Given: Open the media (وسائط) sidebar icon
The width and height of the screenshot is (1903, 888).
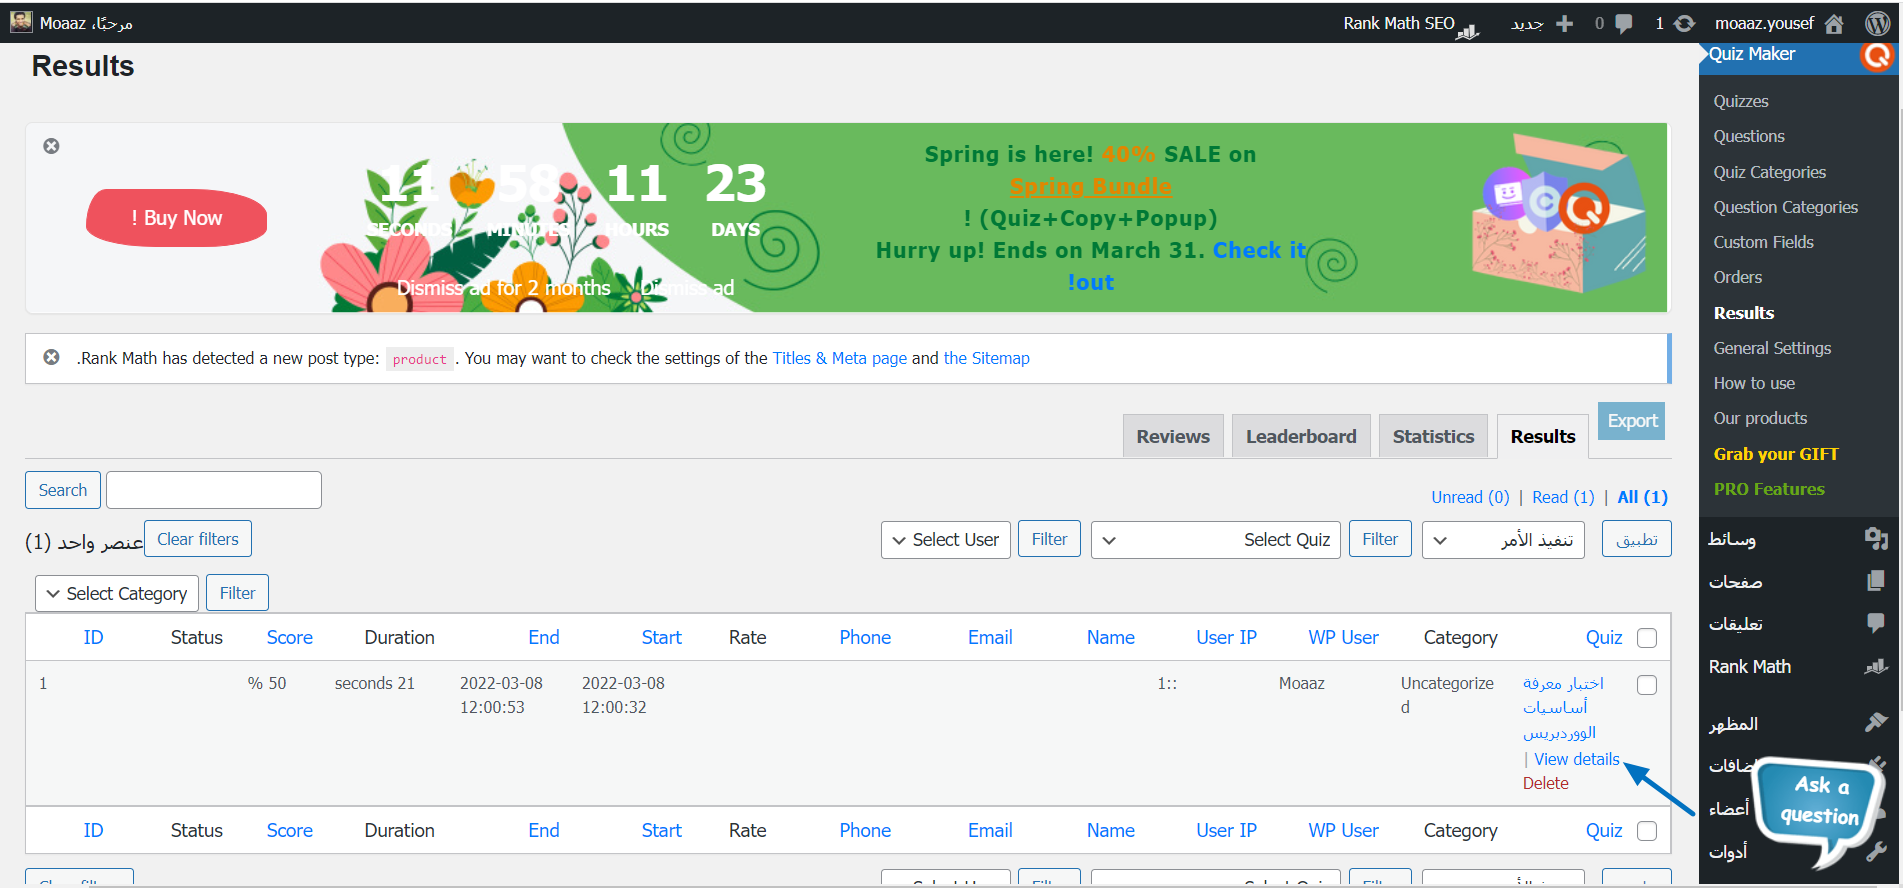Looking at the screenshot, I should point(1876,539).
